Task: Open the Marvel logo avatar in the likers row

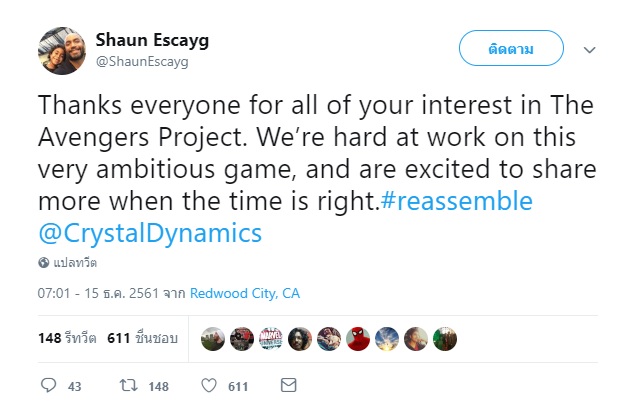Action: tap(270, 338)
